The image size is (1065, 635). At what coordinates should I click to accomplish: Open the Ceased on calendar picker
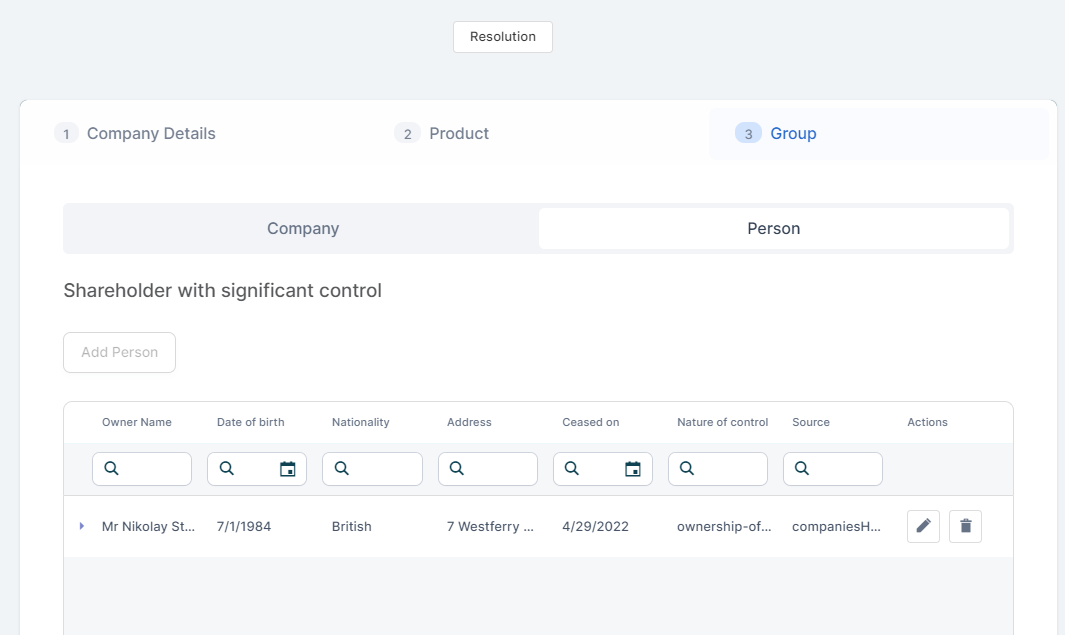(633, 469)
